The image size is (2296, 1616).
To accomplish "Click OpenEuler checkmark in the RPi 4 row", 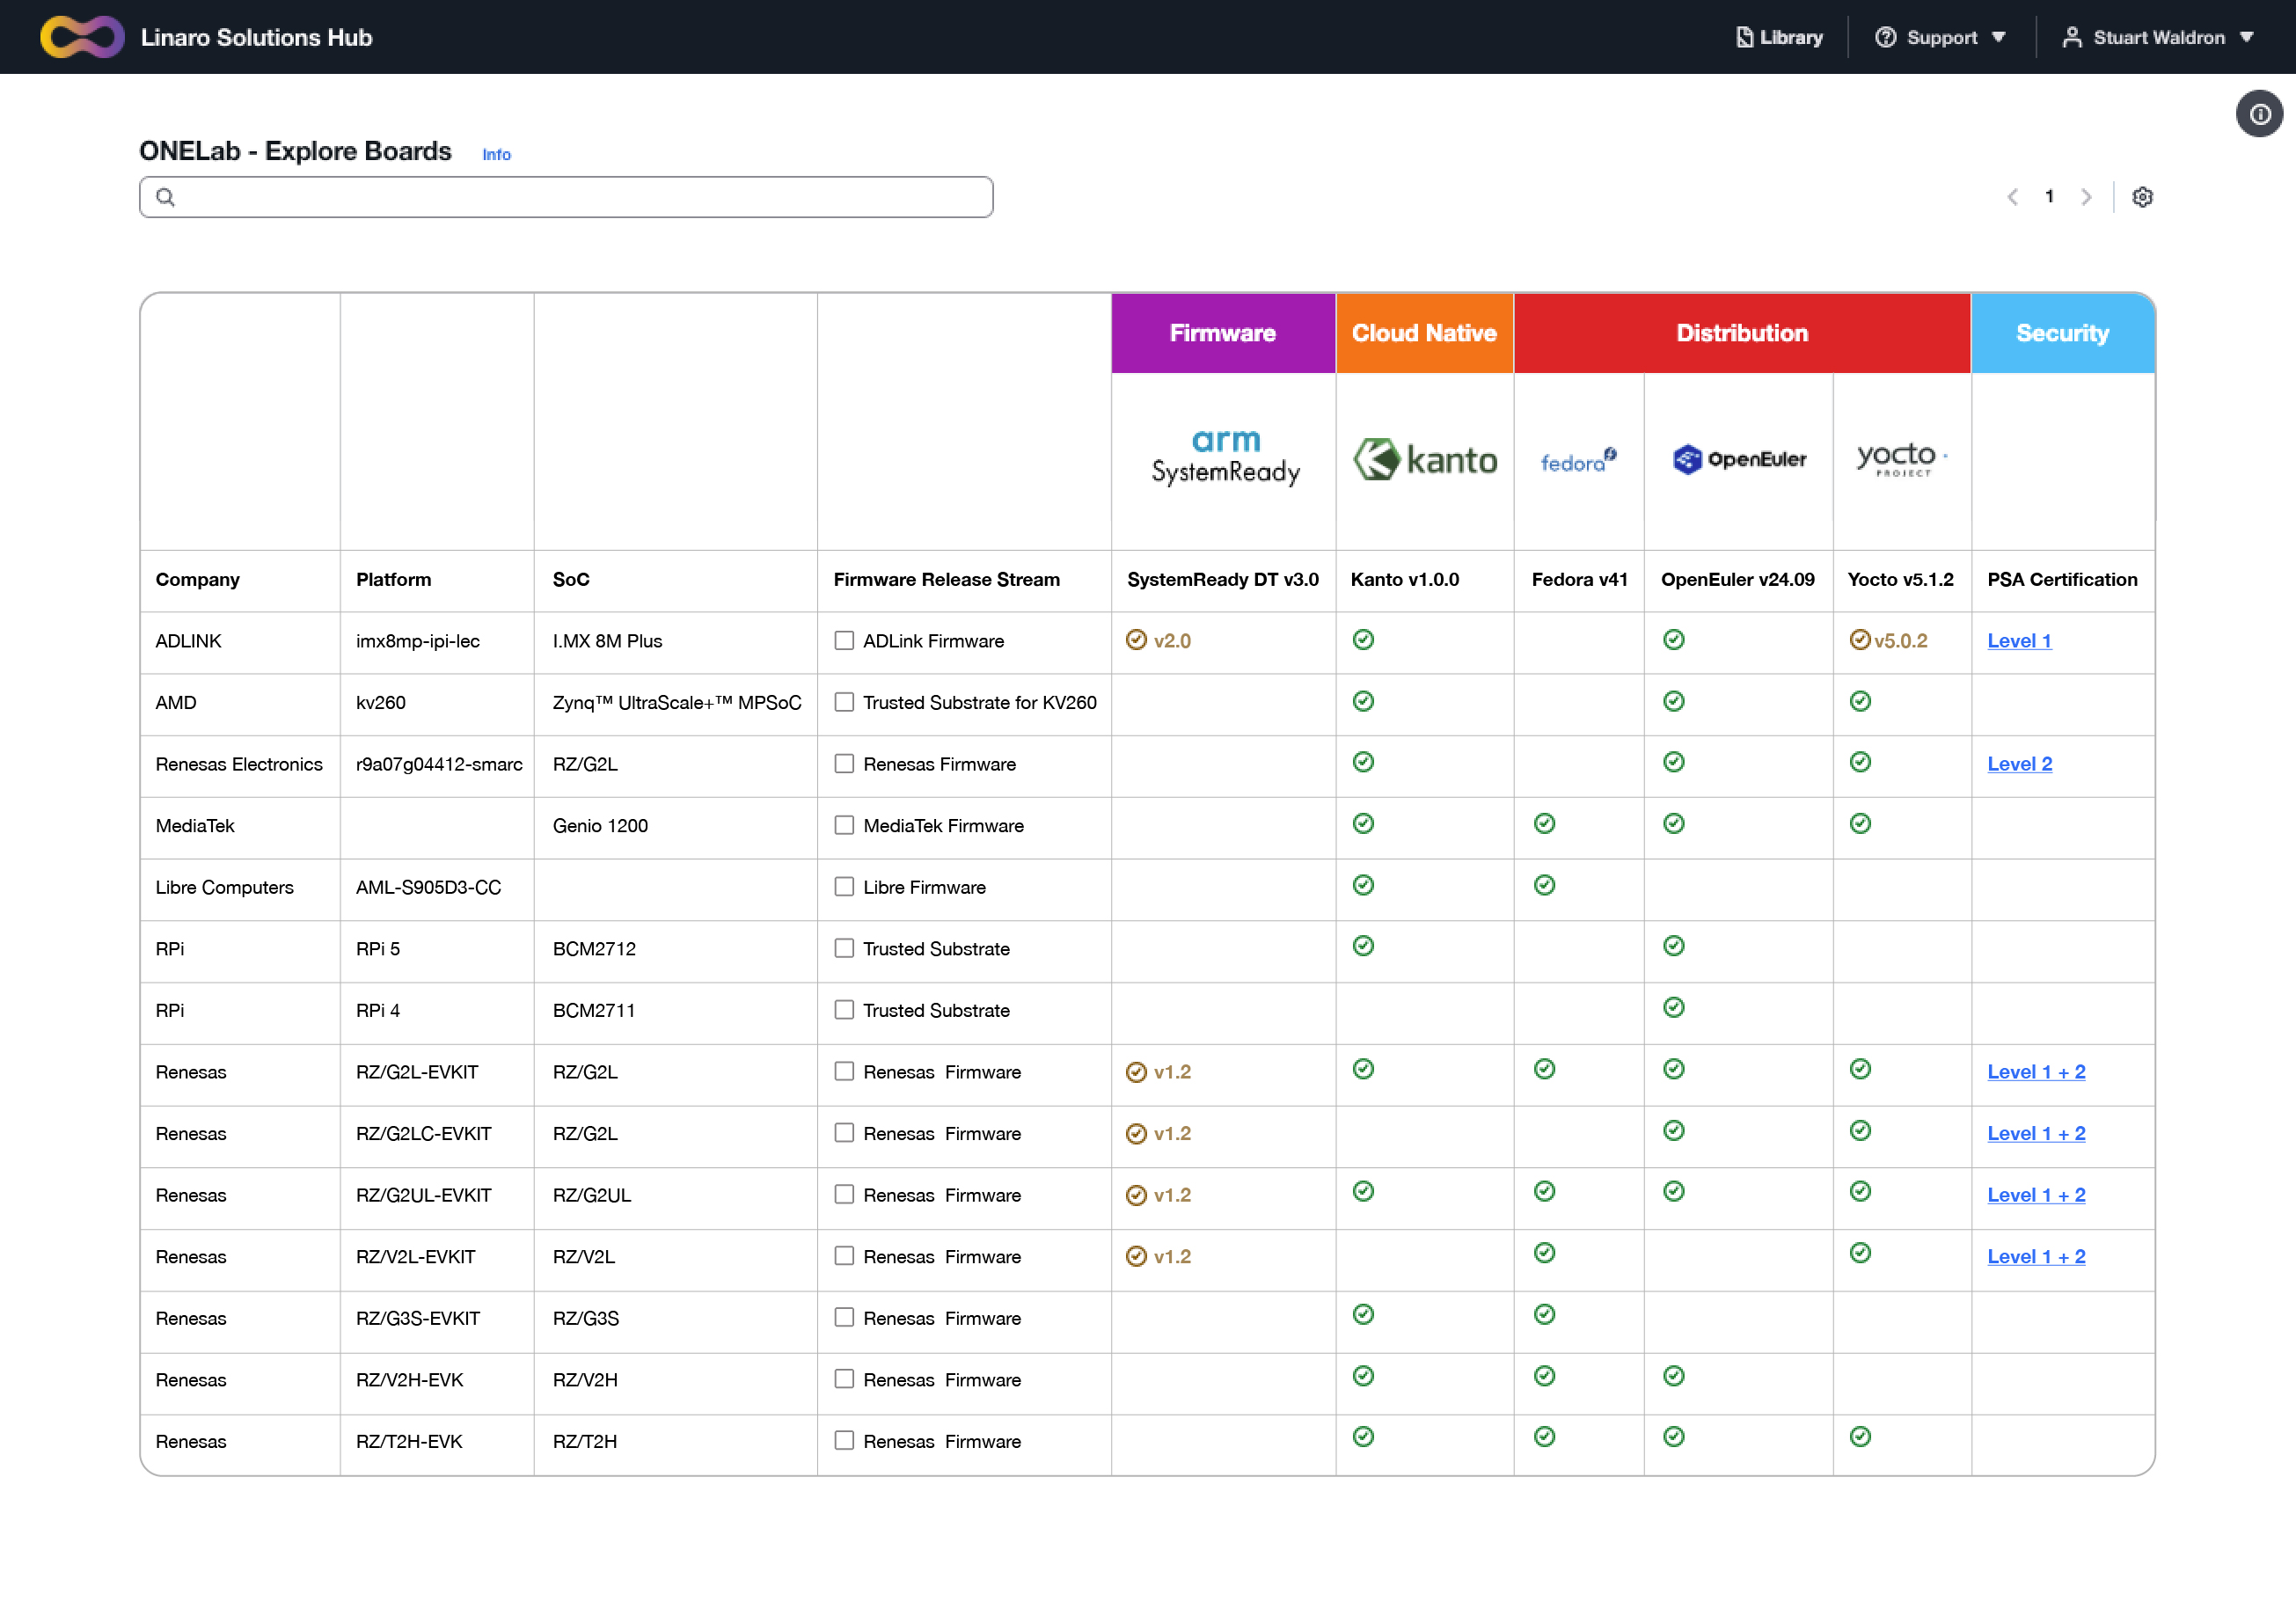I will 1674,1007.
